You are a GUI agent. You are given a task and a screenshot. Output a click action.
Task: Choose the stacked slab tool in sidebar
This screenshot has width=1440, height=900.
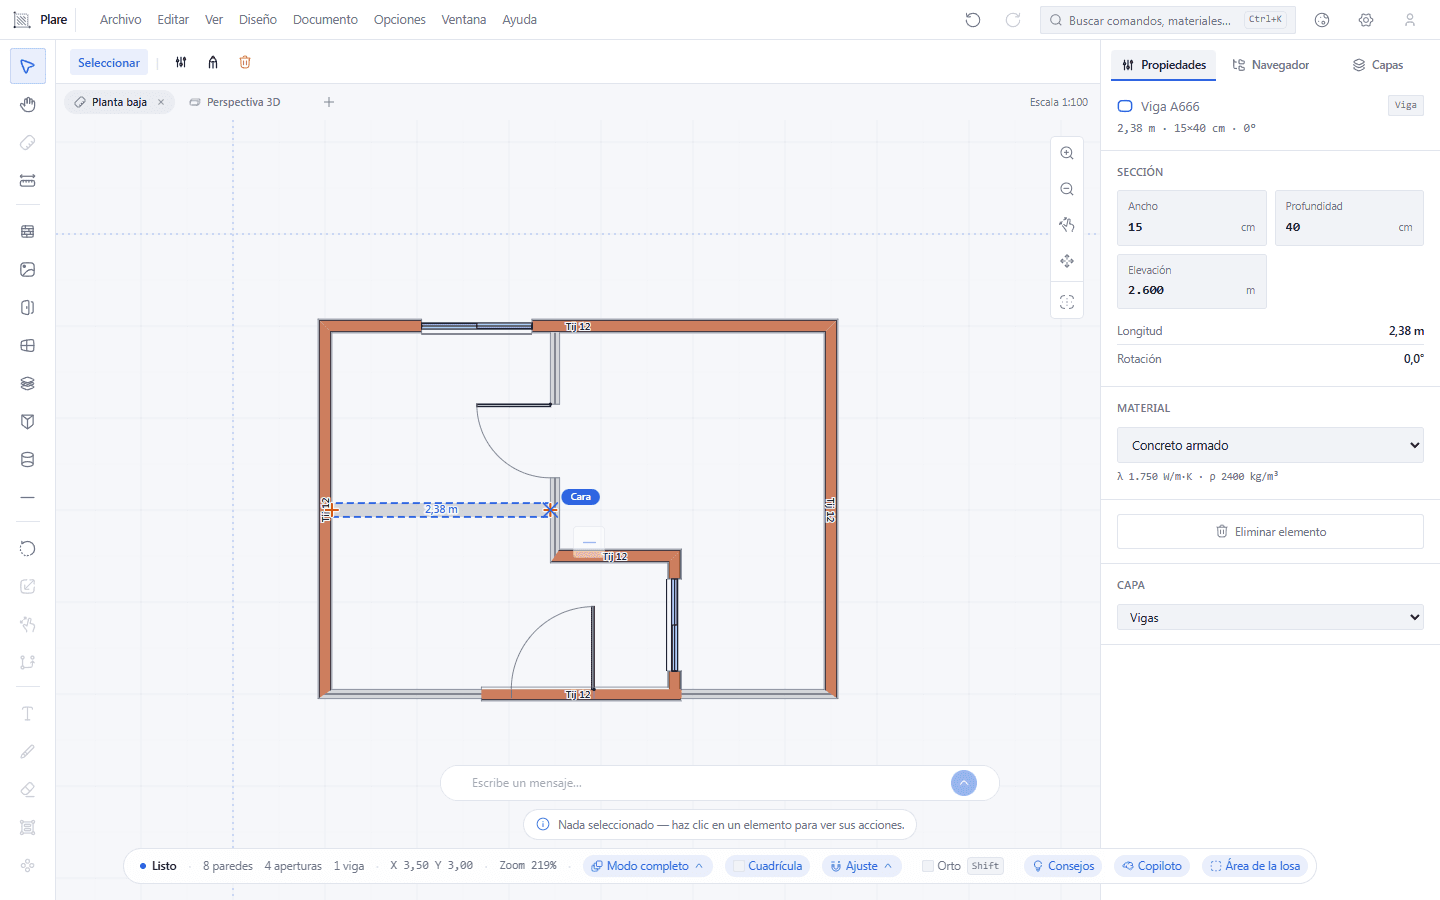coord(28,383)
